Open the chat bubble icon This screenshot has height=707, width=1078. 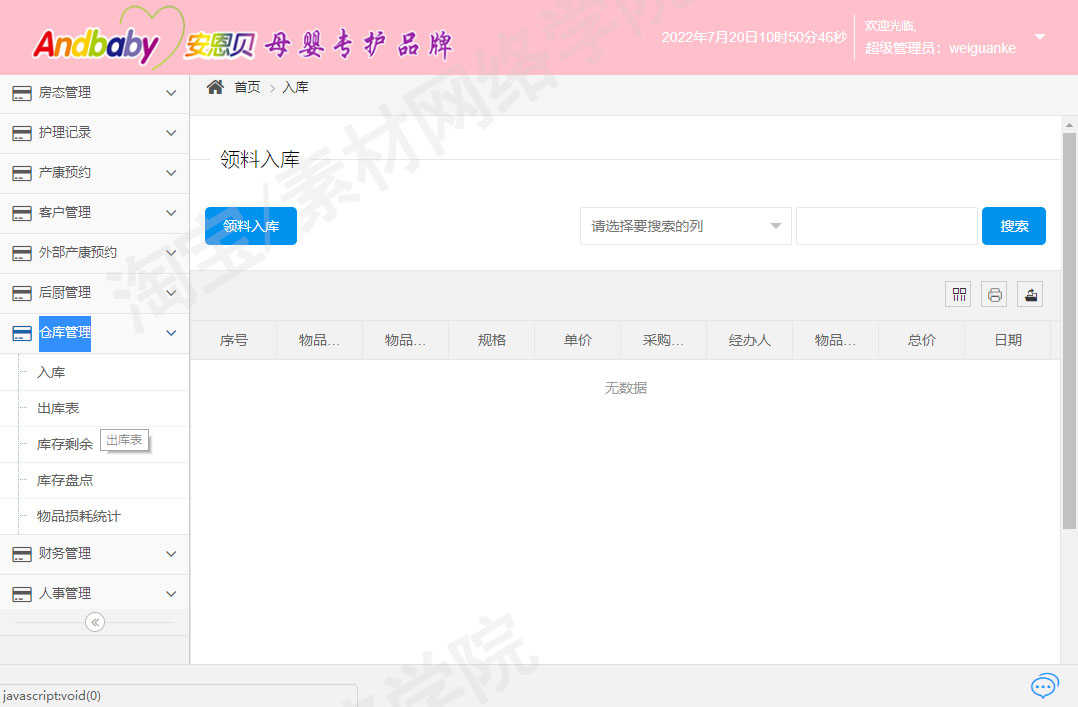(x=1044, y=685)
